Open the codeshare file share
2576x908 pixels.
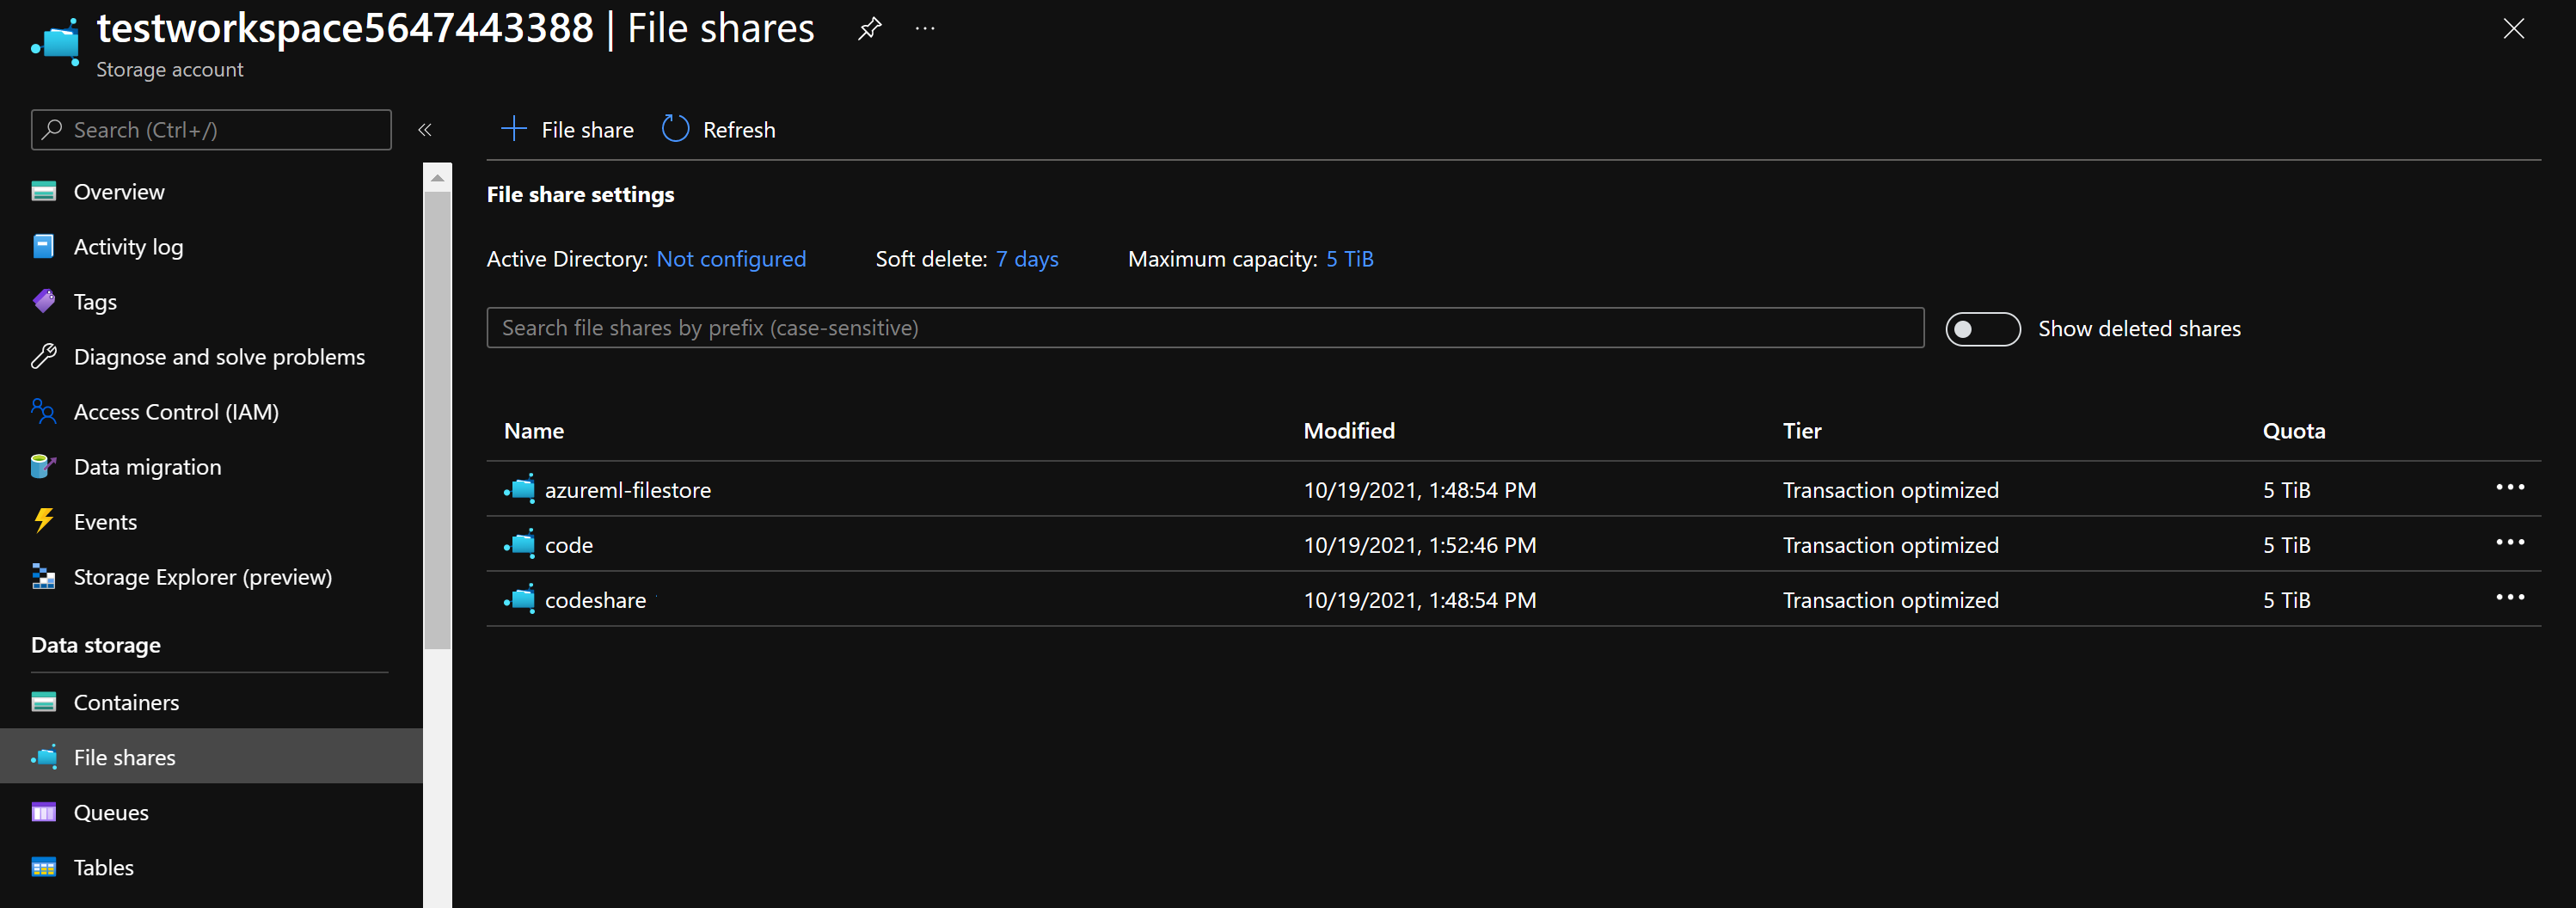596,600
